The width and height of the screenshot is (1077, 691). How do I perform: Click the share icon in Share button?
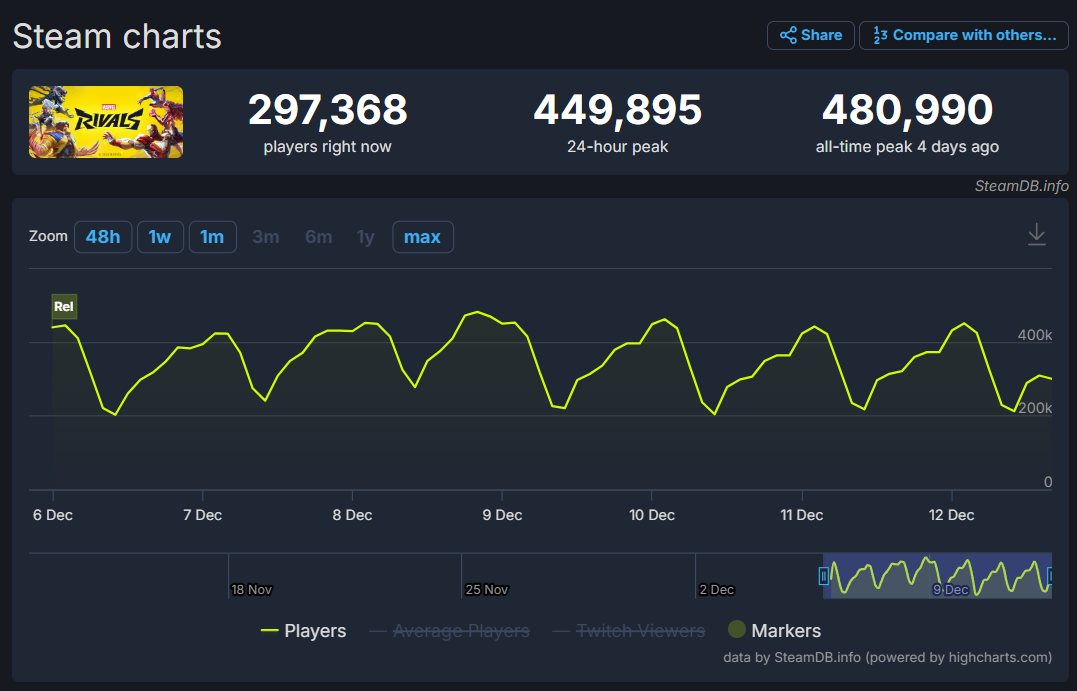click(788, 35)
